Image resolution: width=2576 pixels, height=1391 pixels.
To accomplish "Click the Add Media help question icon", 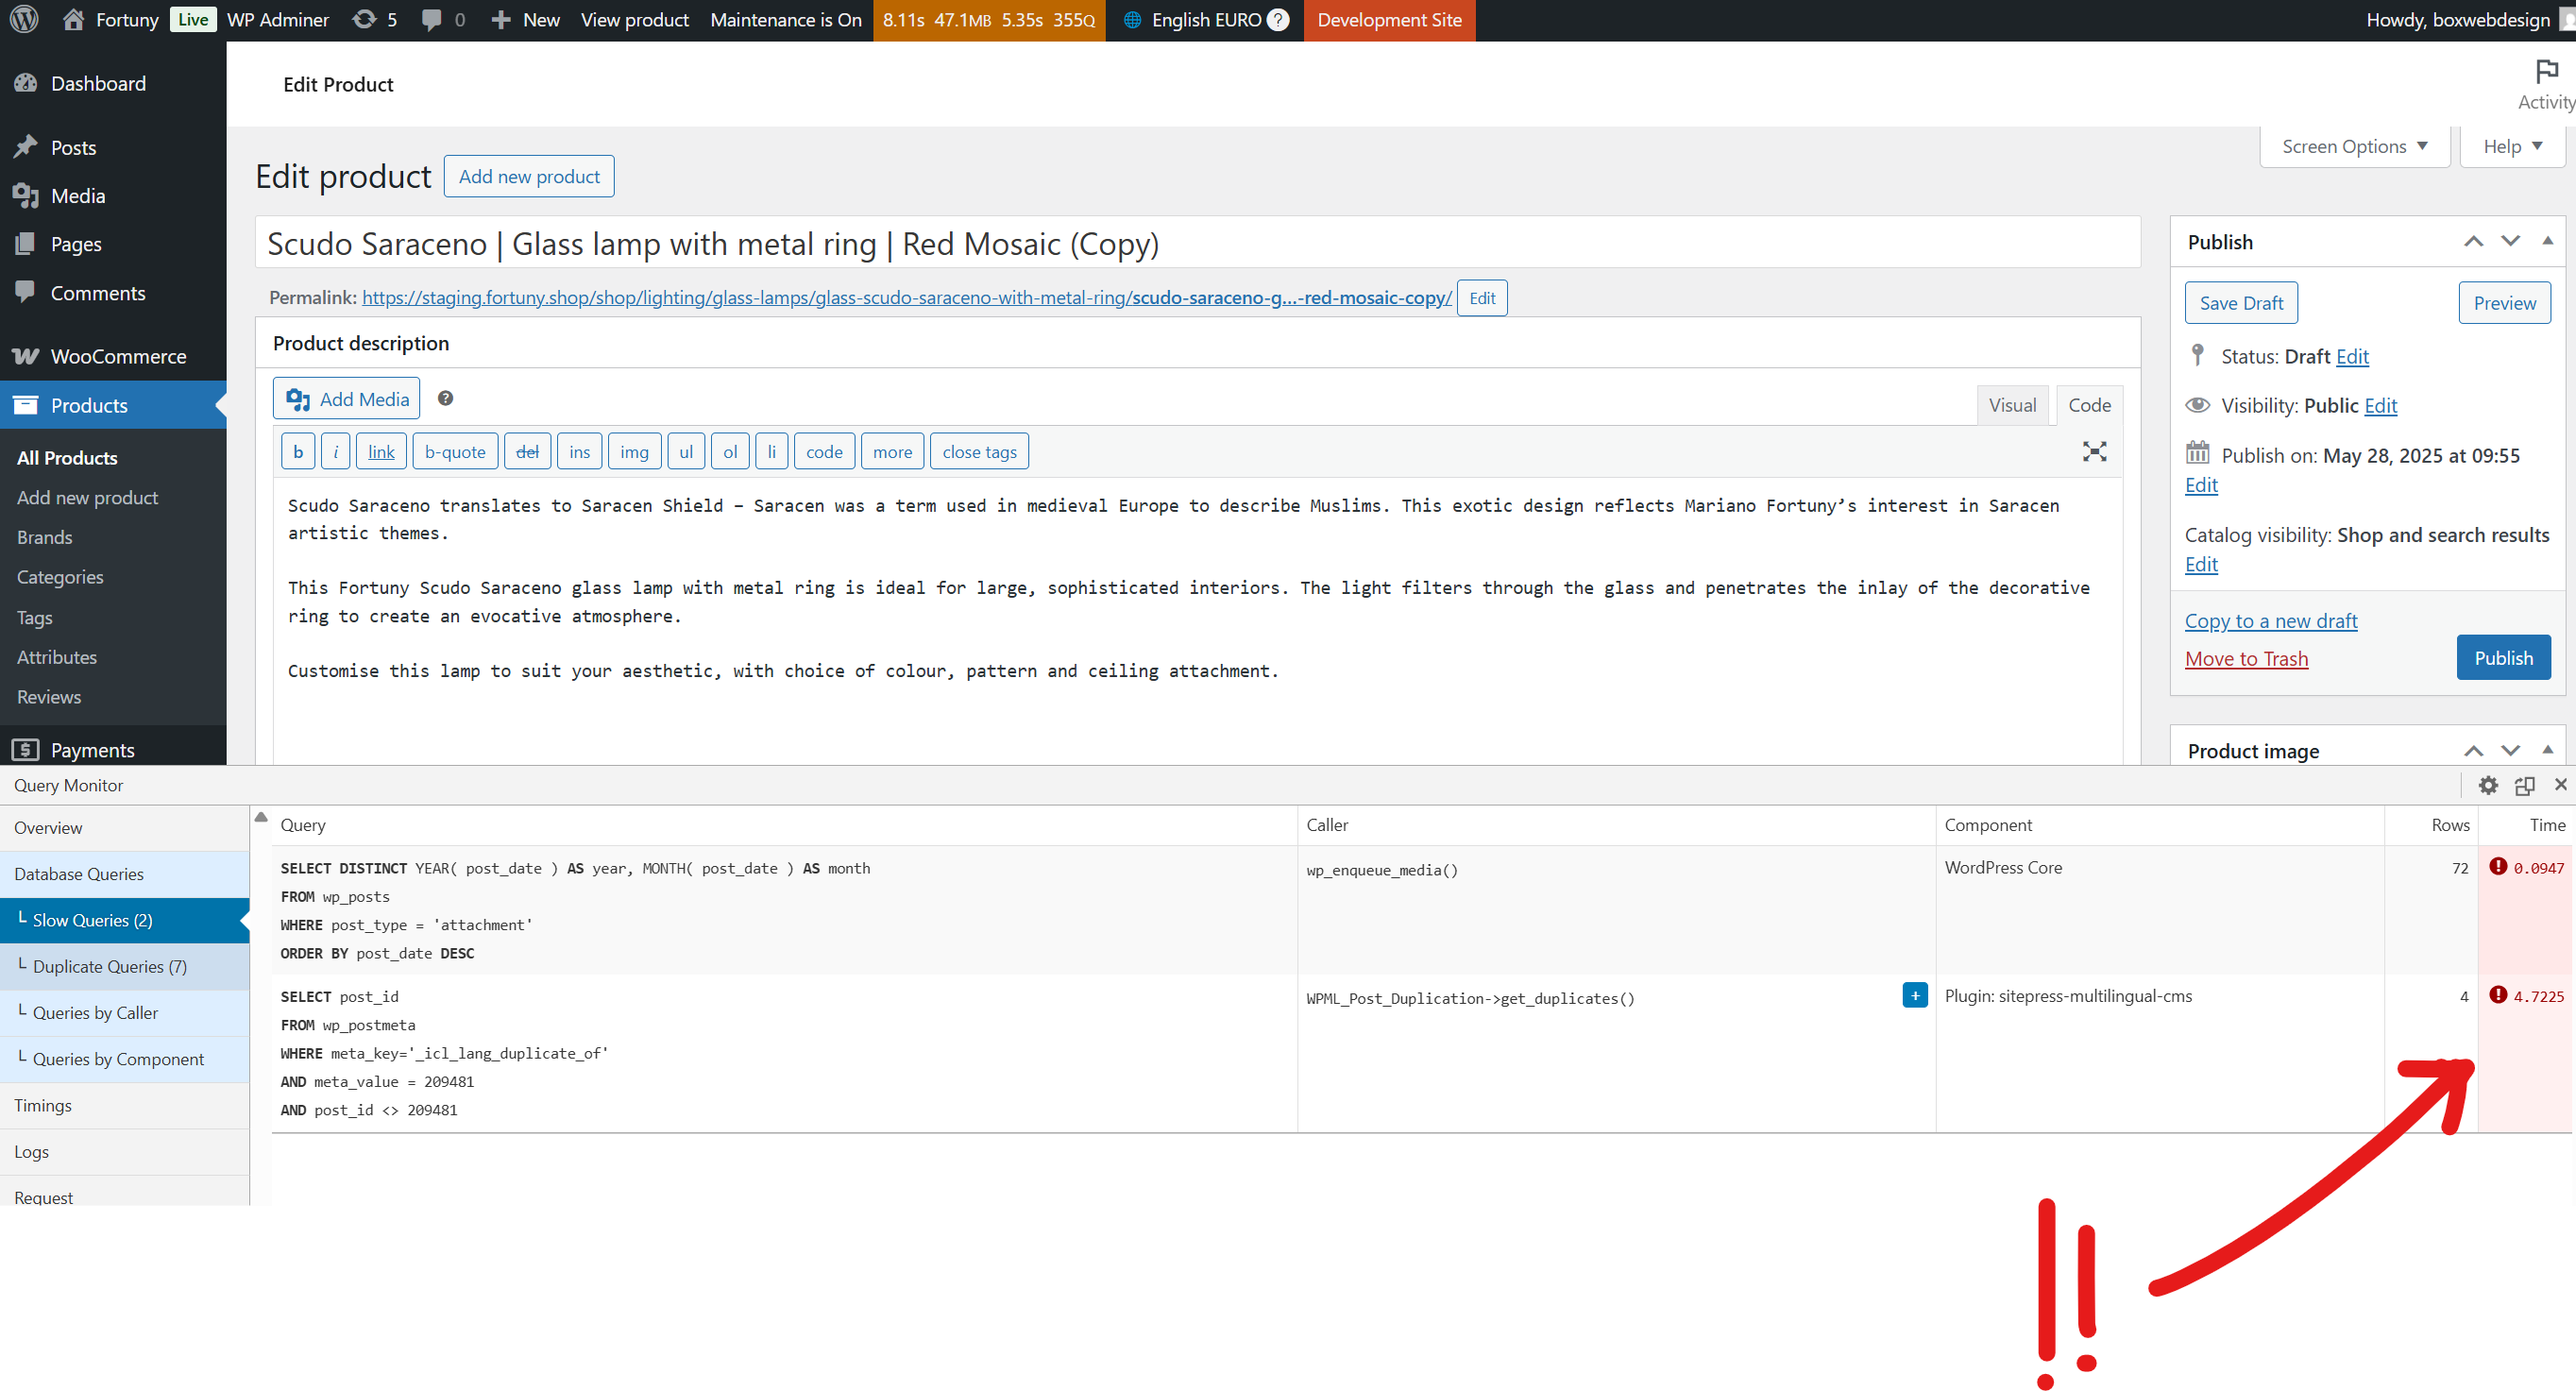I will click(445, 398).
